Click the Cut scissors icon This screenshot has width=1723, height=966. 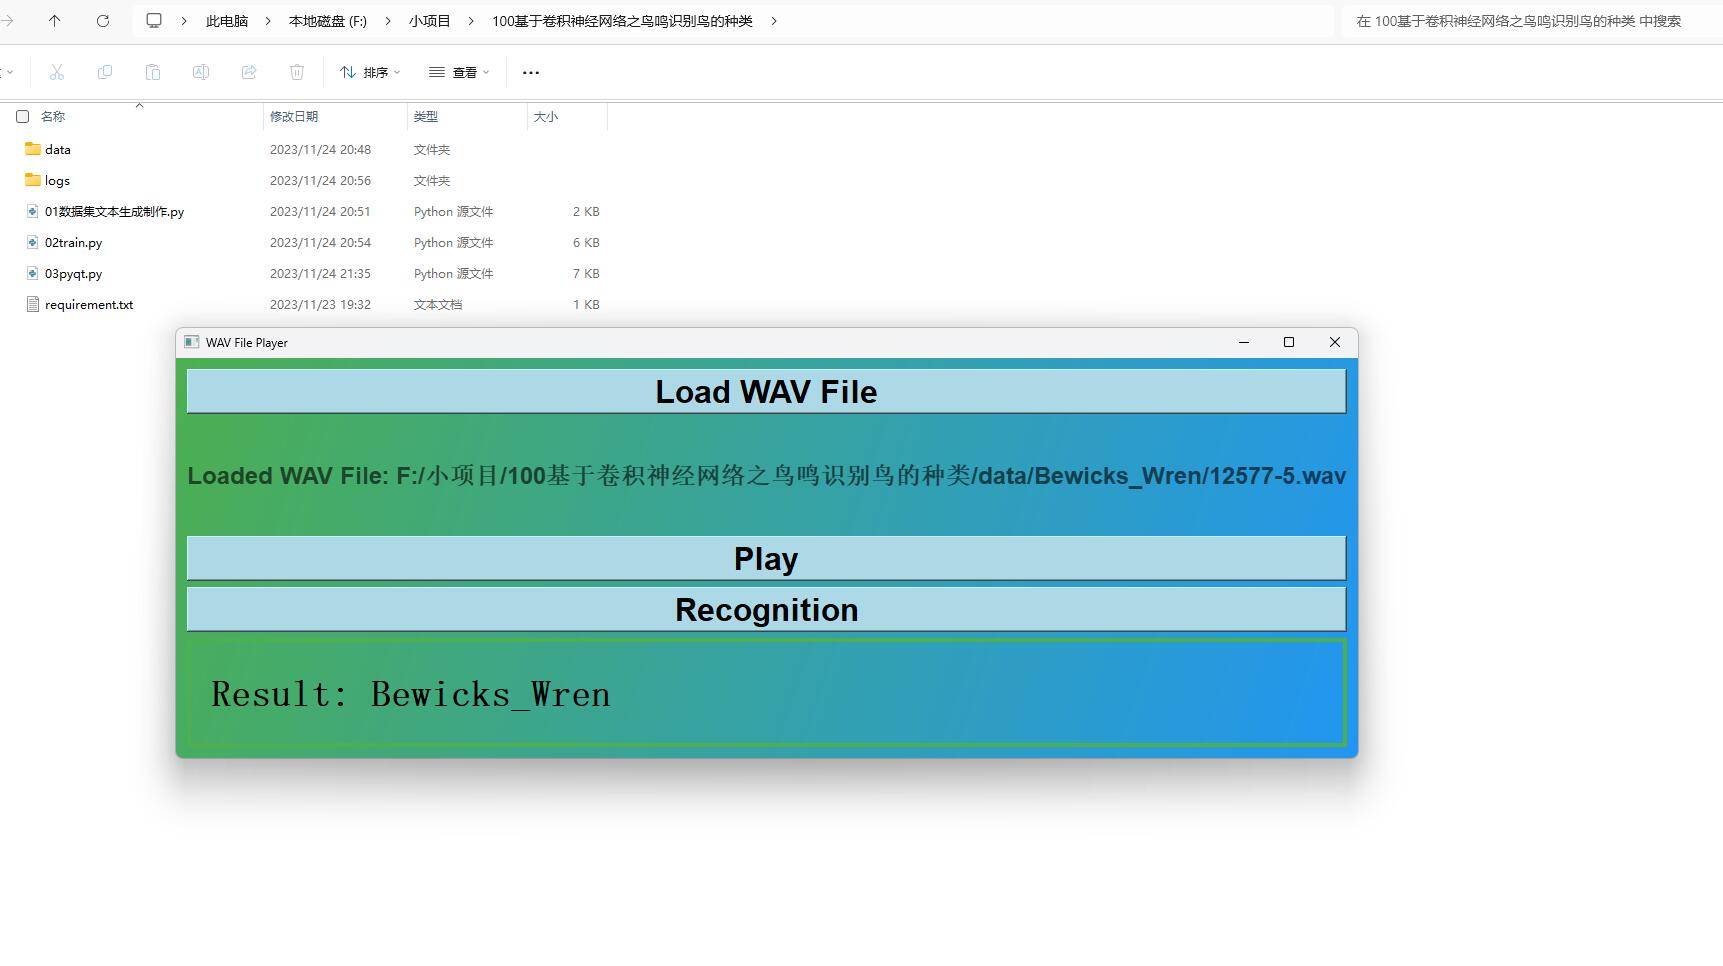coord(57,72)
